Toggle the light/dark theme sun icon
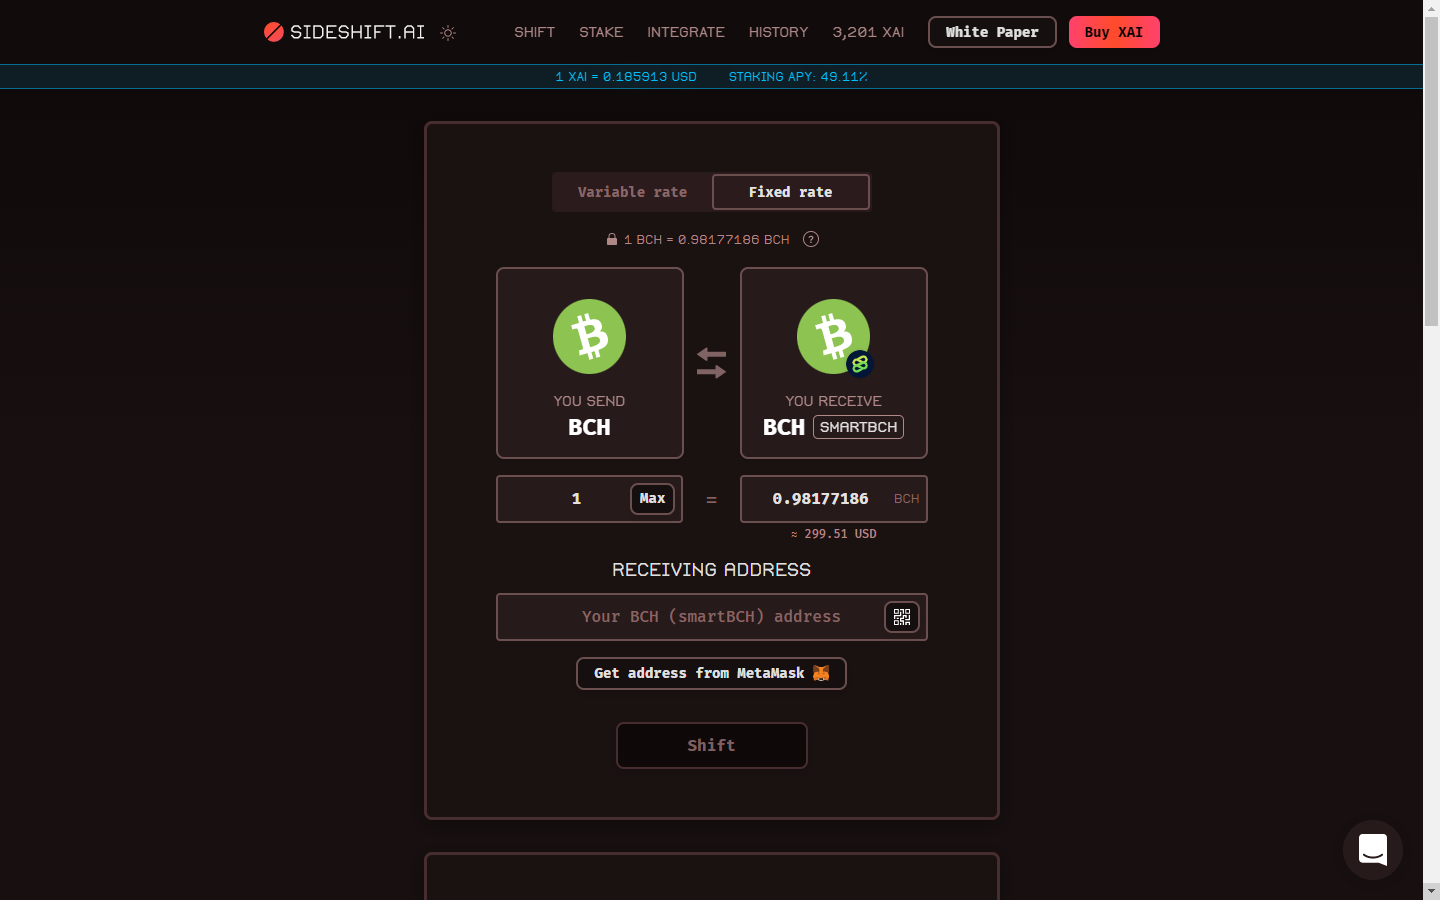 (x=448, y=33)
